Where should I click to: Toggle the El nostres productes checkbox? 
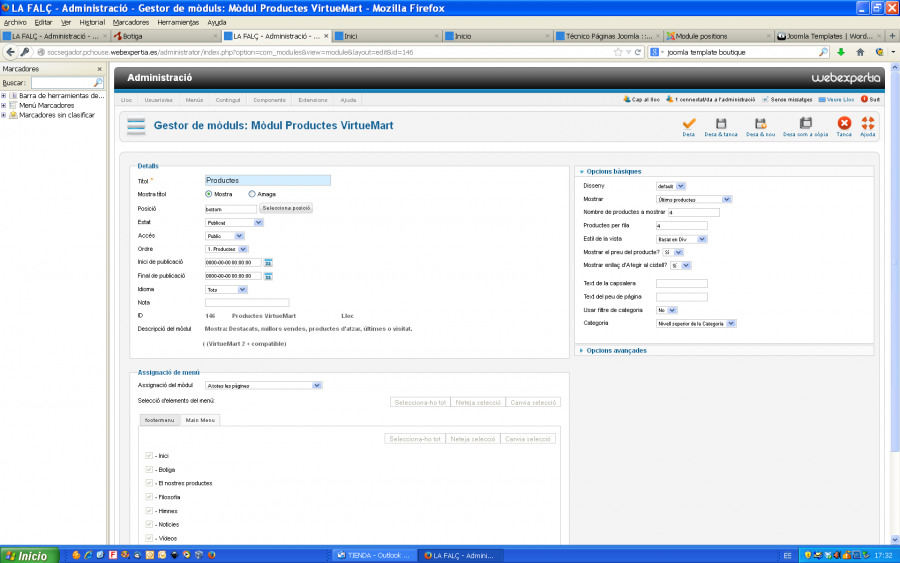click(149, 483)
